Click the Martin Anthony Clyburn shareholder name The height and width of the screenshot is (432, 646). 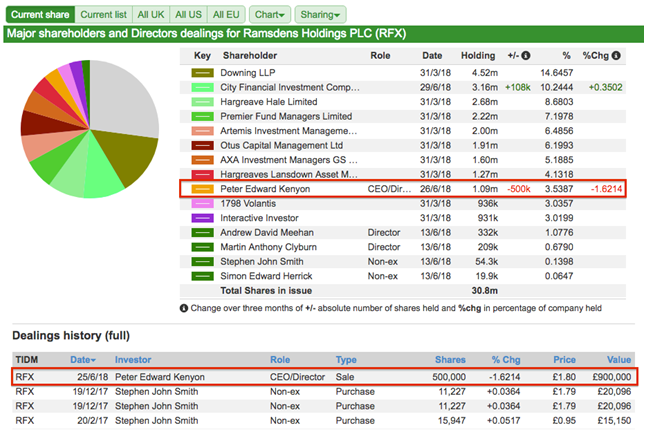pyautogui.click(x=269, y=247)
